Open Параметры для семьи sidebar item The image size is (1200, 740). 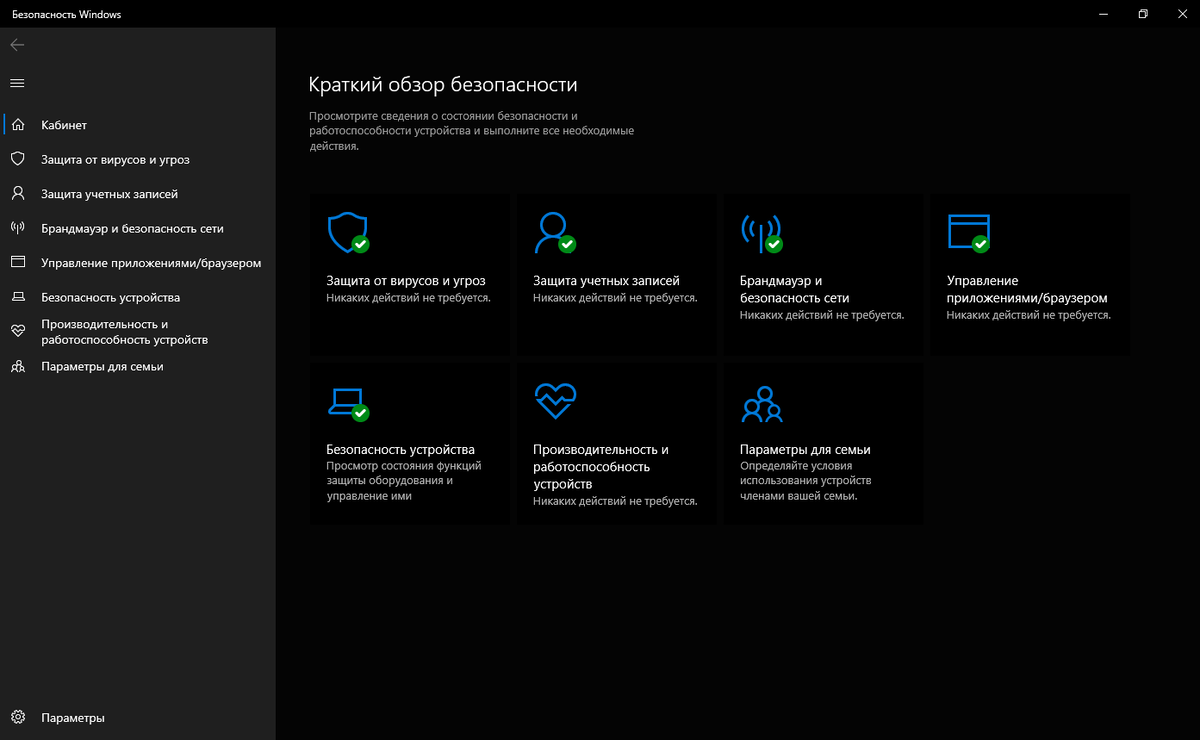pos(138,366)
